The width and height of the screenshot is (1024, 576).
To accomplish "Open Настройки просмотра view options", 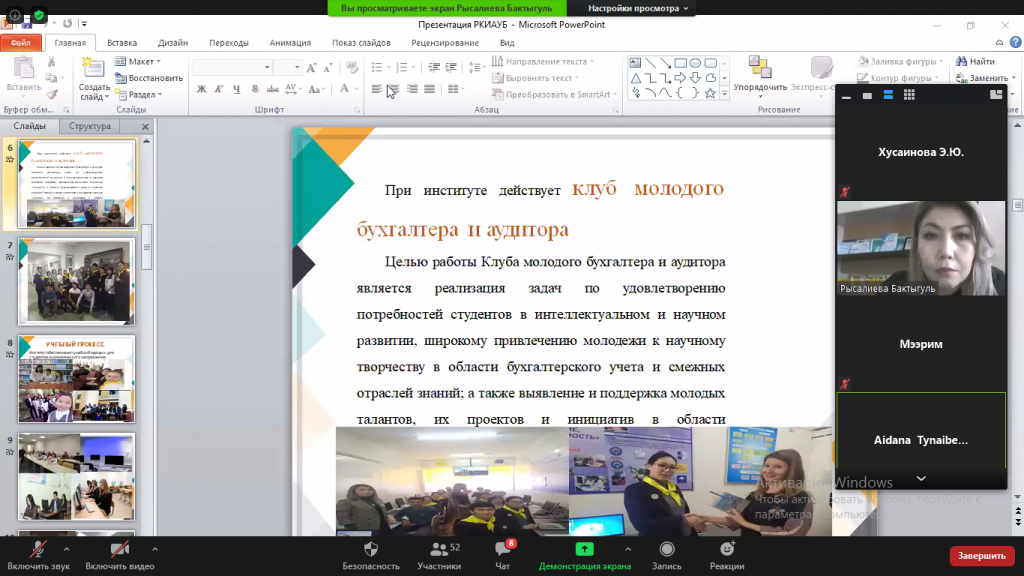I will (x=638, y=8).
